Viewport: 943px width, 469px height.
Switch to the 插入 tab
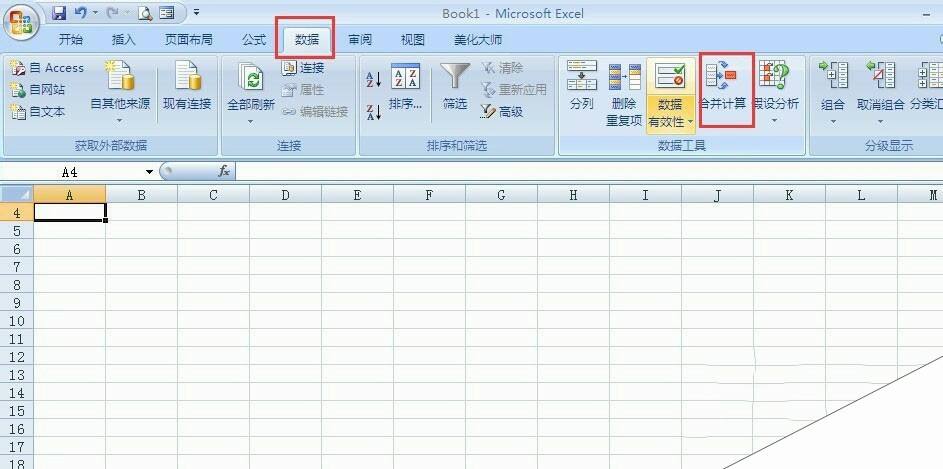pos(124,40)
